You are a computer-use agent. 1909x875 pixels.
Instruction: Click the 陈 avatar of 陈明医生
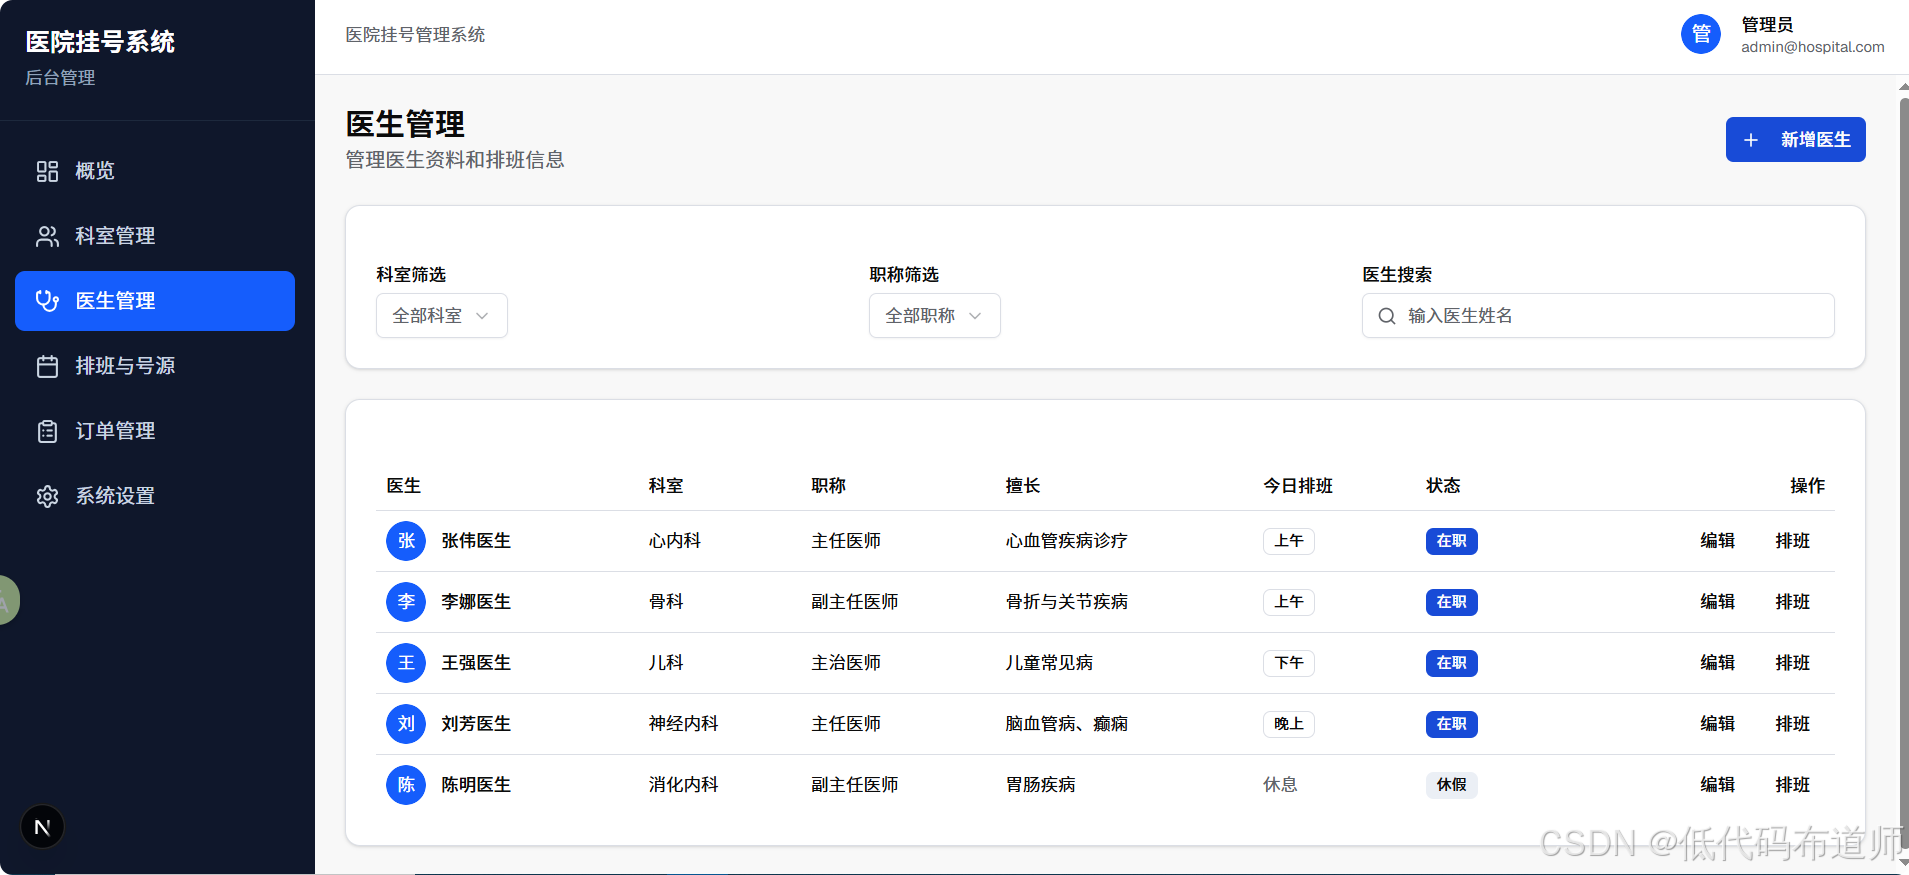coord(406,785)
